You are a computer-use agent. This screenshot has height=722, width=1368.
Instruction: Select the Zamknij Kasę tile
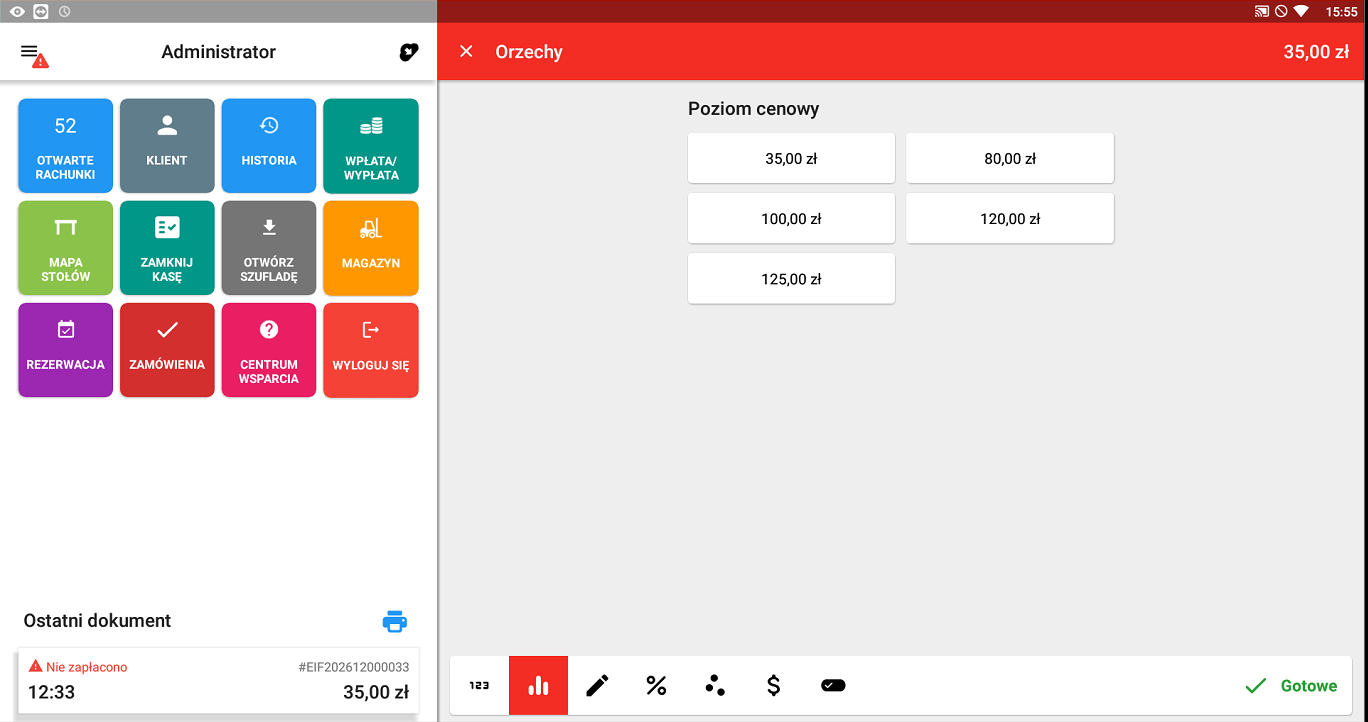coord(167,248)
